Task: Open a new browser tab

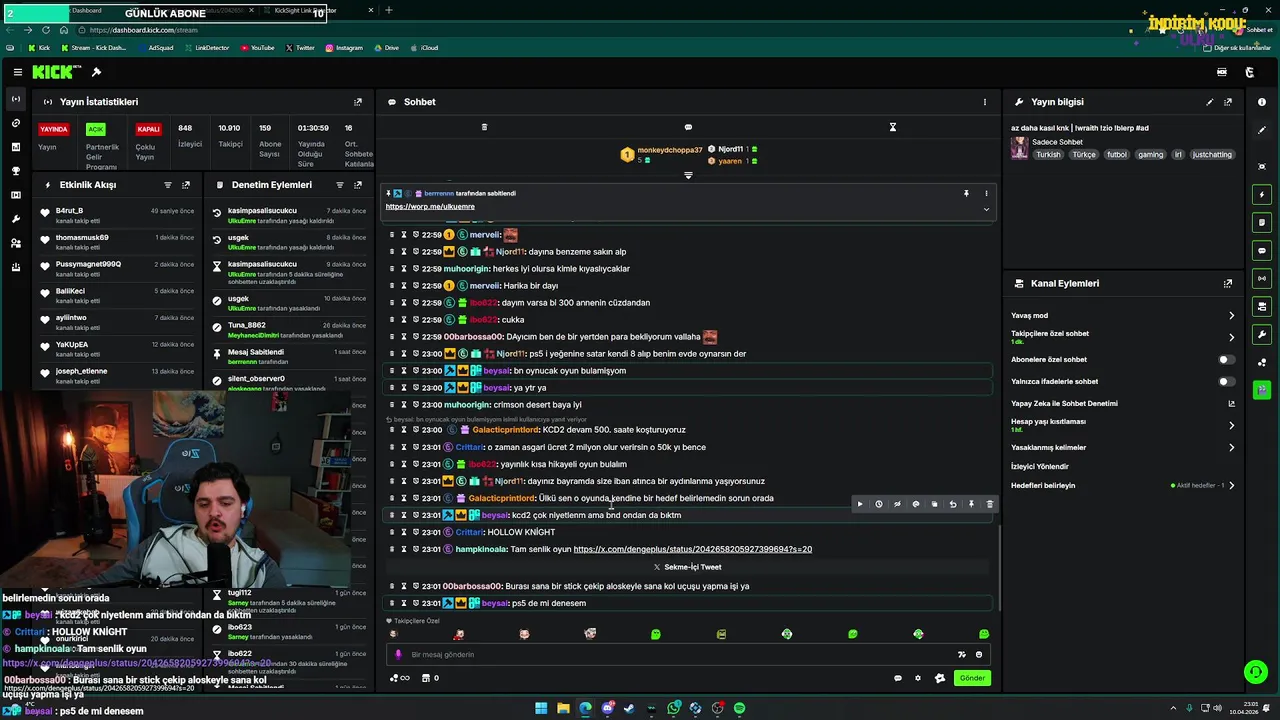Action: 389,10
